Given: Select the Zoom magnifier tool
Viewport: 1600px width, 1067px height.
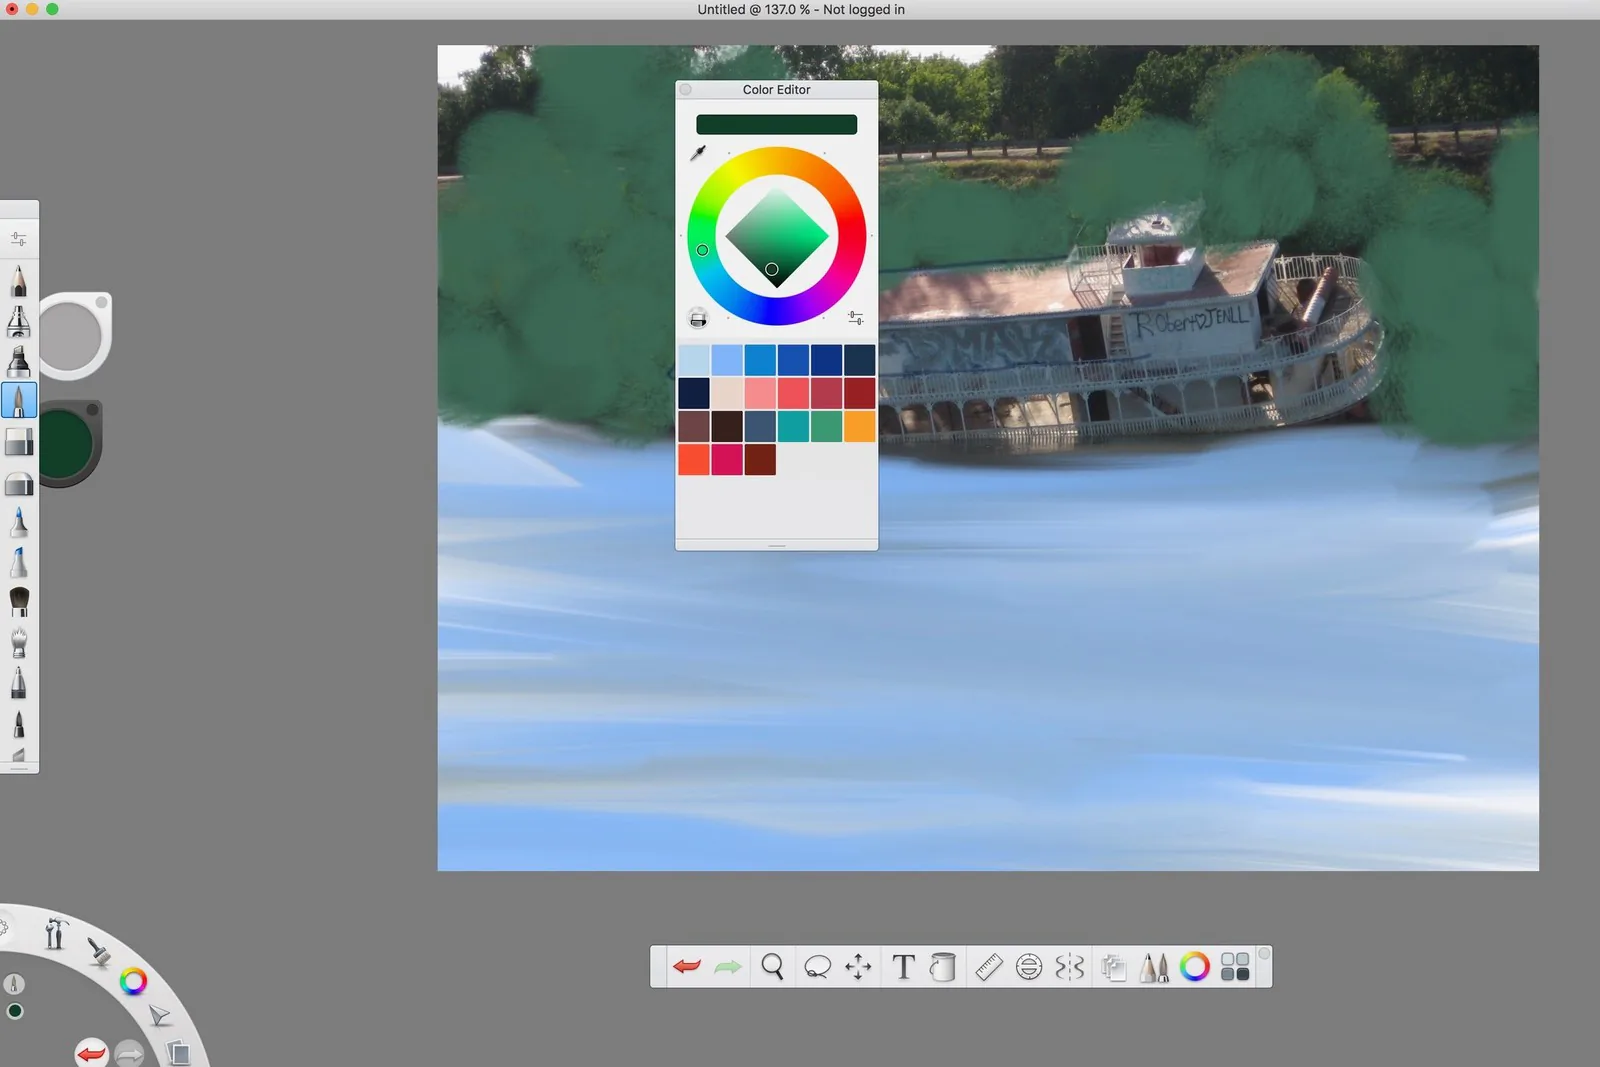Looking at the screenshot, I should pyautogui.click(x=772, y=966).
